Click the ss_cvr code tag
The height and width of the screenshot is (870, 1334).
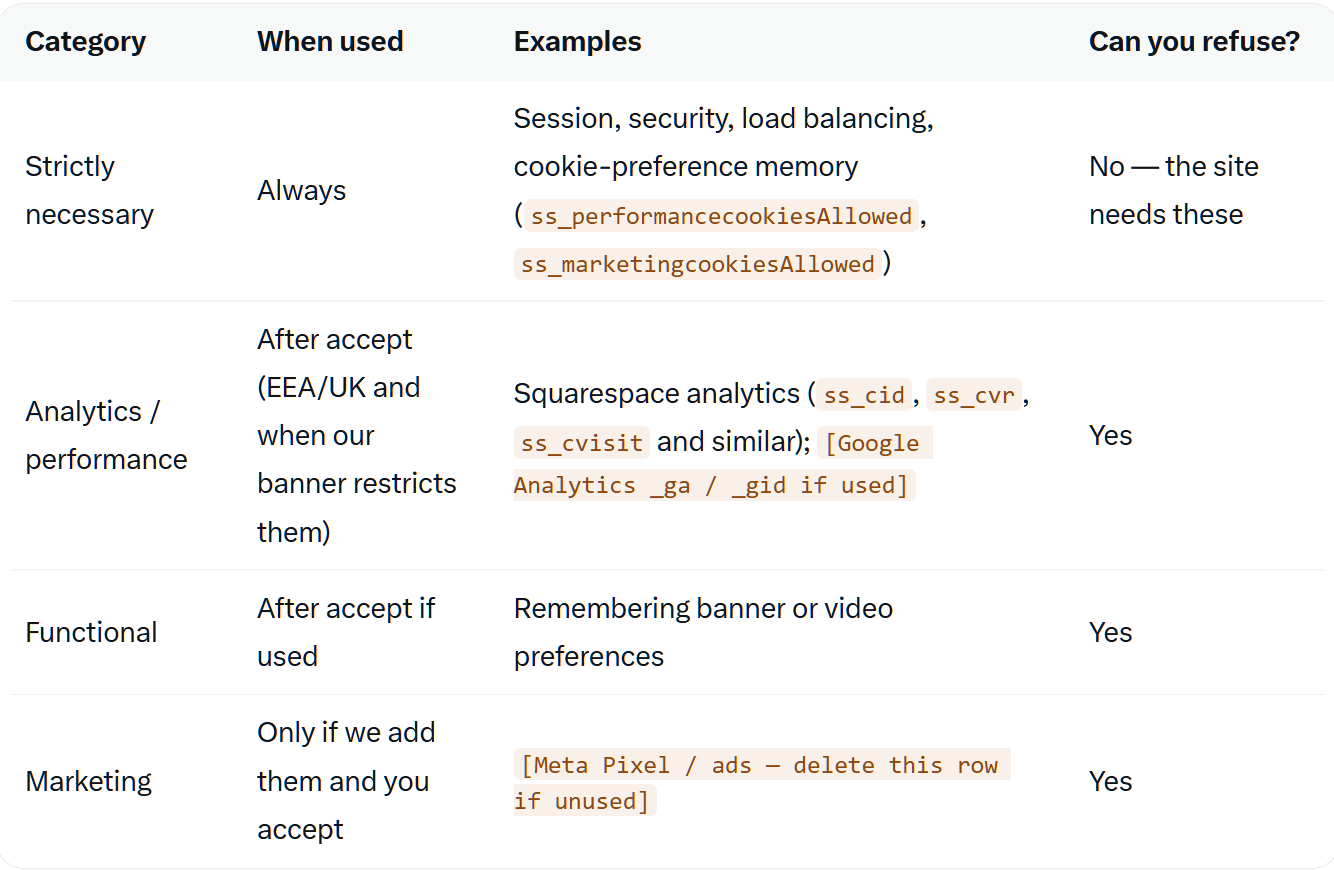pyautogui.click(x=974, y=394)
